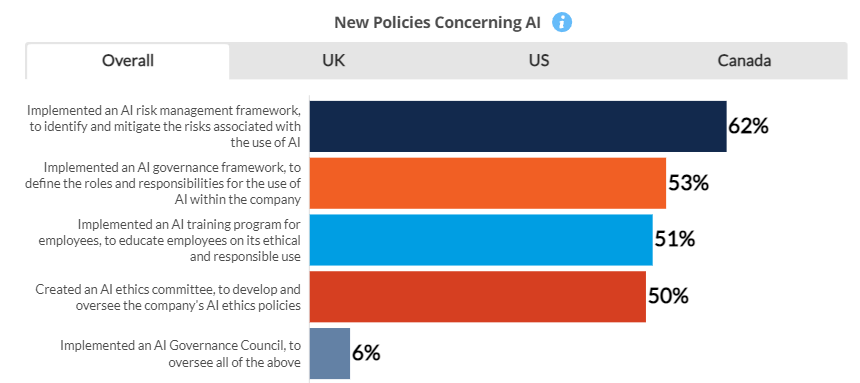Click the 50% value label

[x=668, y=296]
